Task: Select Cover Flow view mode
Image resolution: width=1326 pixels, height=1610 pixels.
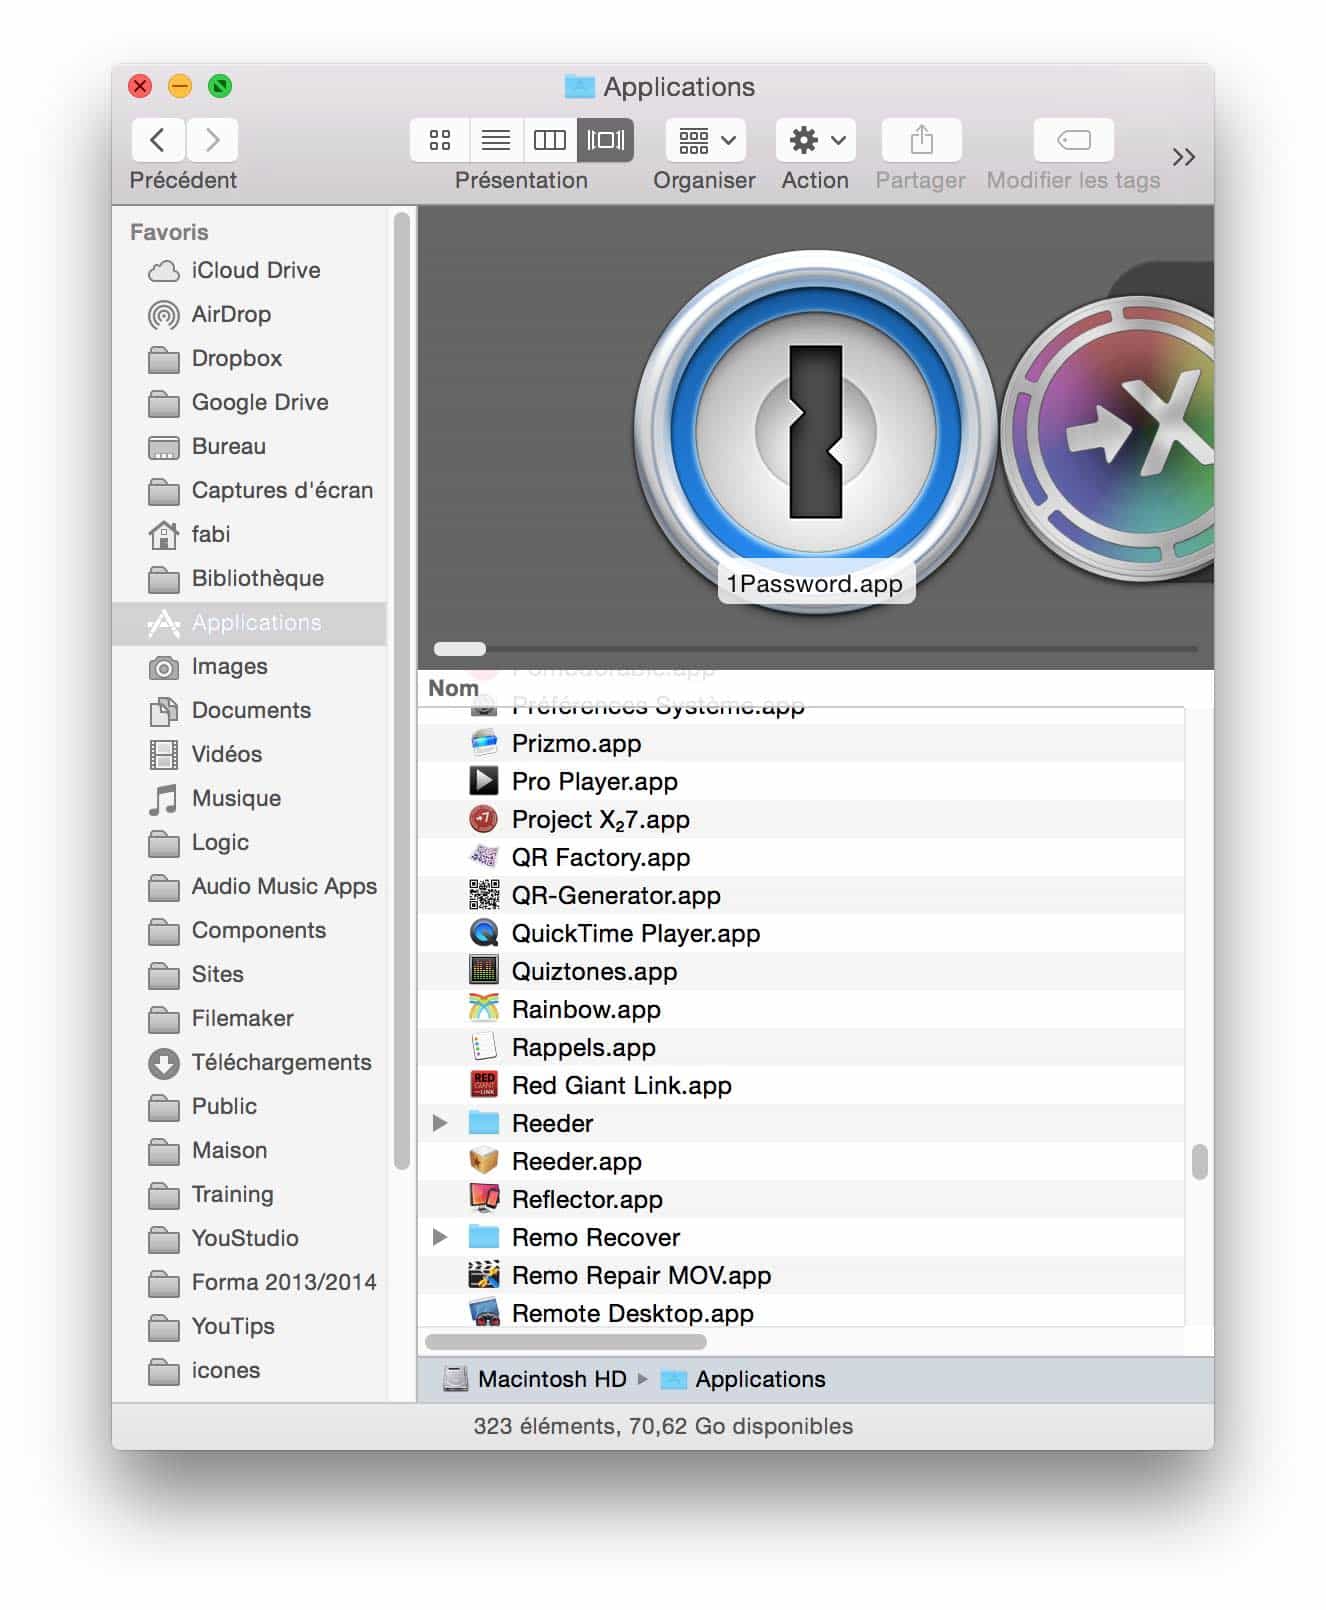Action: click(x=606, y=140)
